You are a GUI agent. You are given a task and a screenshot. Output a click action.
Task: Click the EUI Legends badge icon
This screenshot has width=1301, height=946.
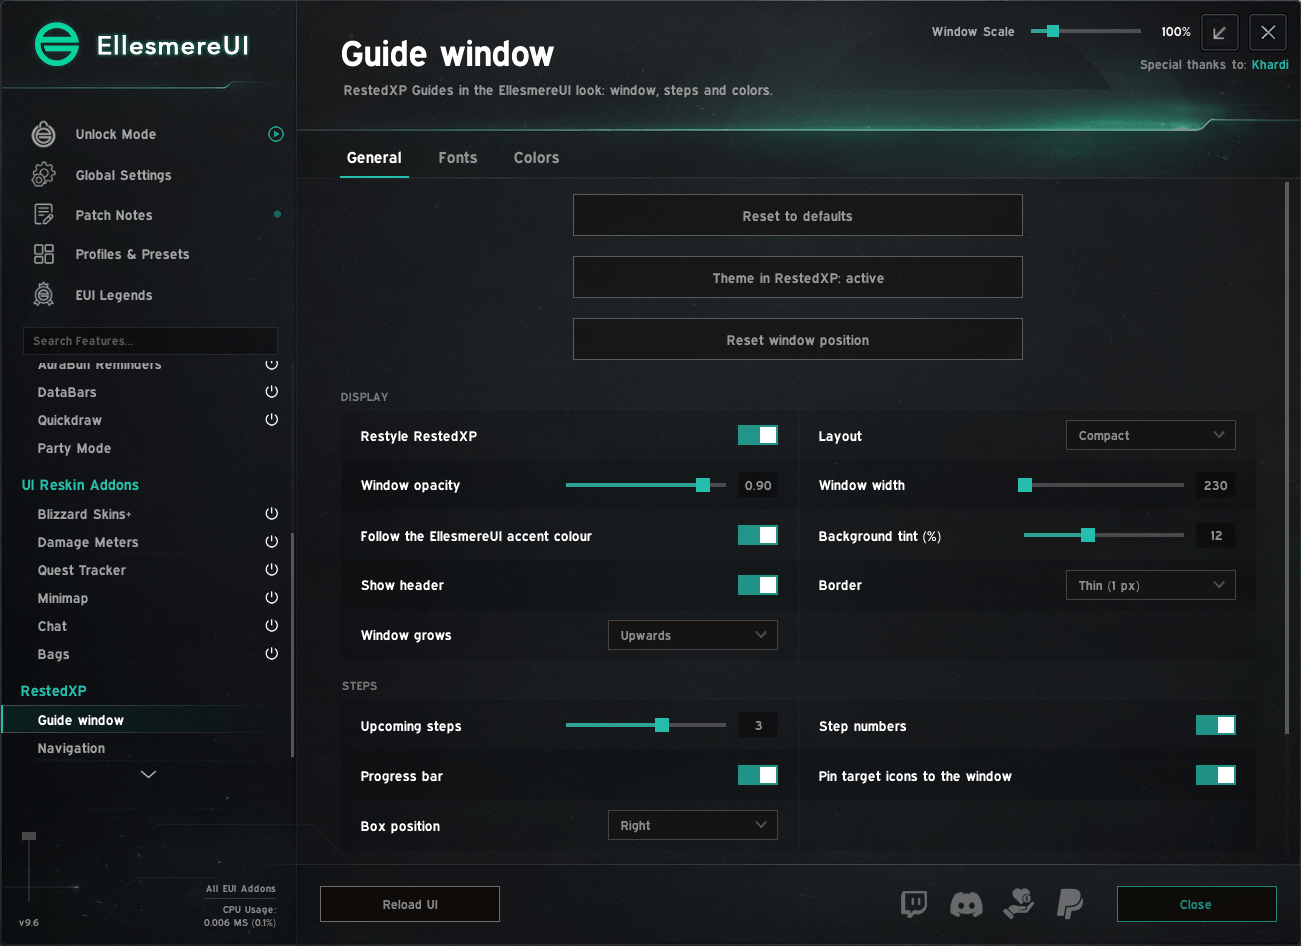(x=44, y=295)
